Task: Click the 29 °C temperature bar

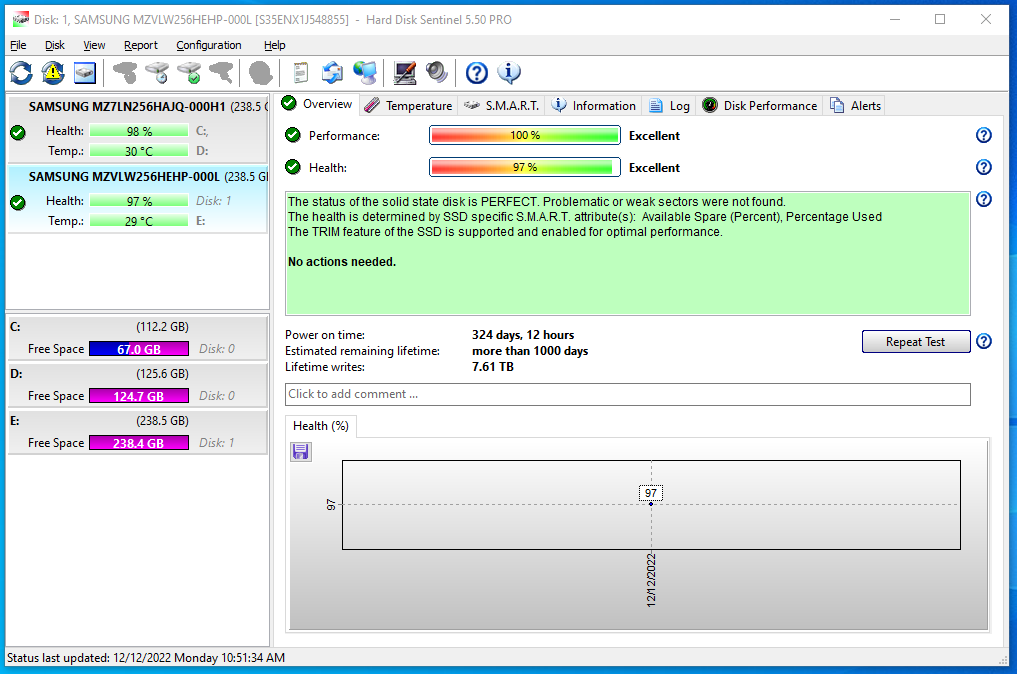Action: click(x=139, y=221)
